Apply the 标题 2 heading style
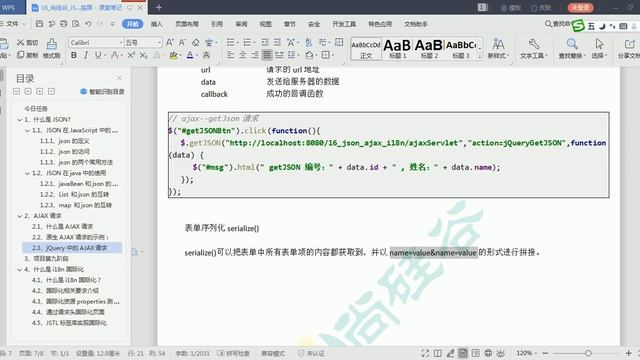The height and width of the screenshot is (360, 640). tap(429, 49)
